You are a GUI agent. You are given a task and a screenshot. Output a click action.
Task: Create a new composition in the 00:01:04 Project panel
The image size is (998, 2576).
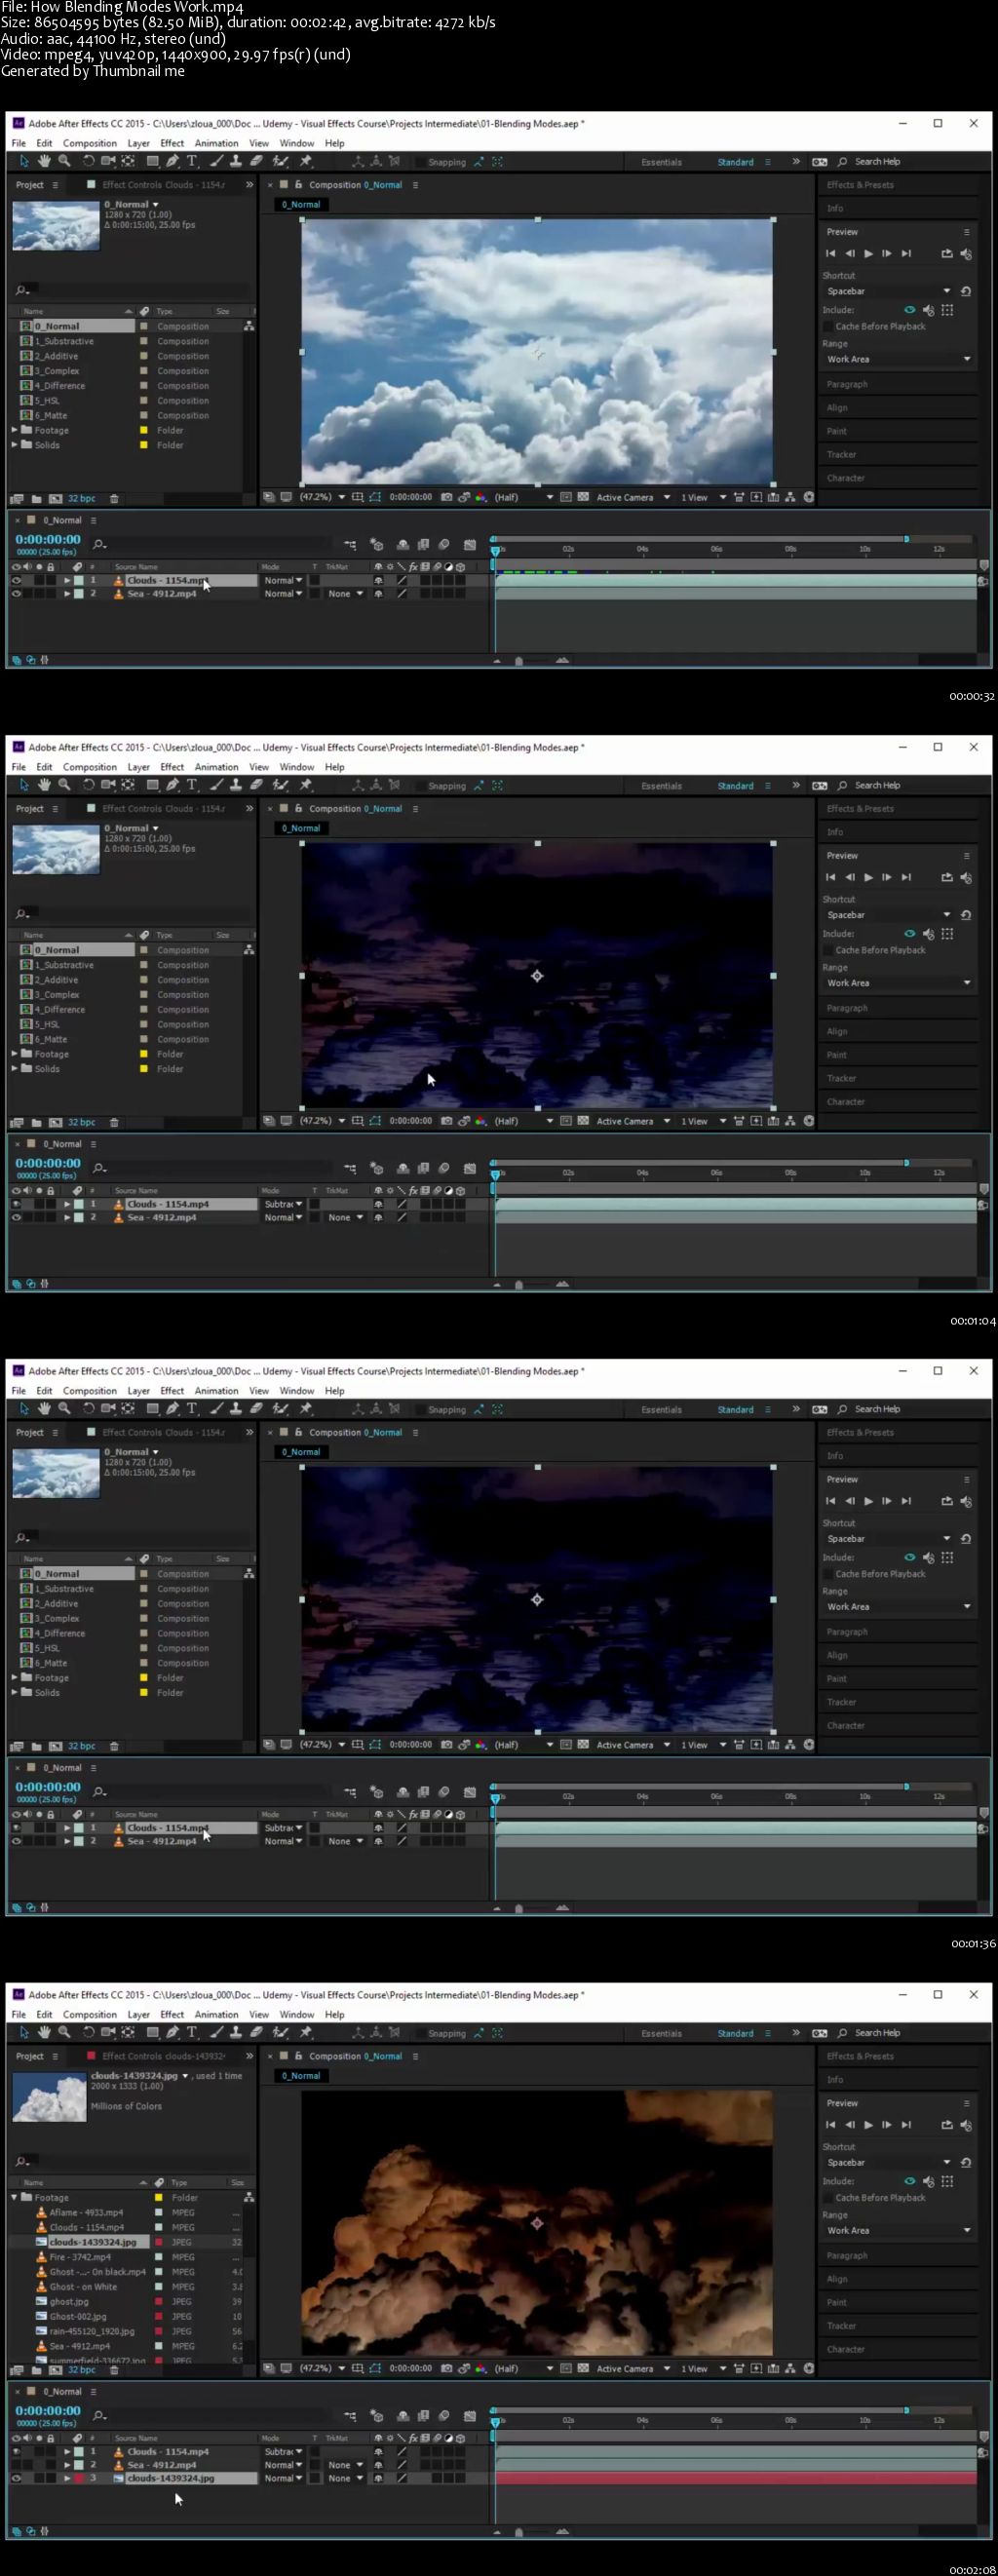pyautogui.click(x=55, y=1122)
